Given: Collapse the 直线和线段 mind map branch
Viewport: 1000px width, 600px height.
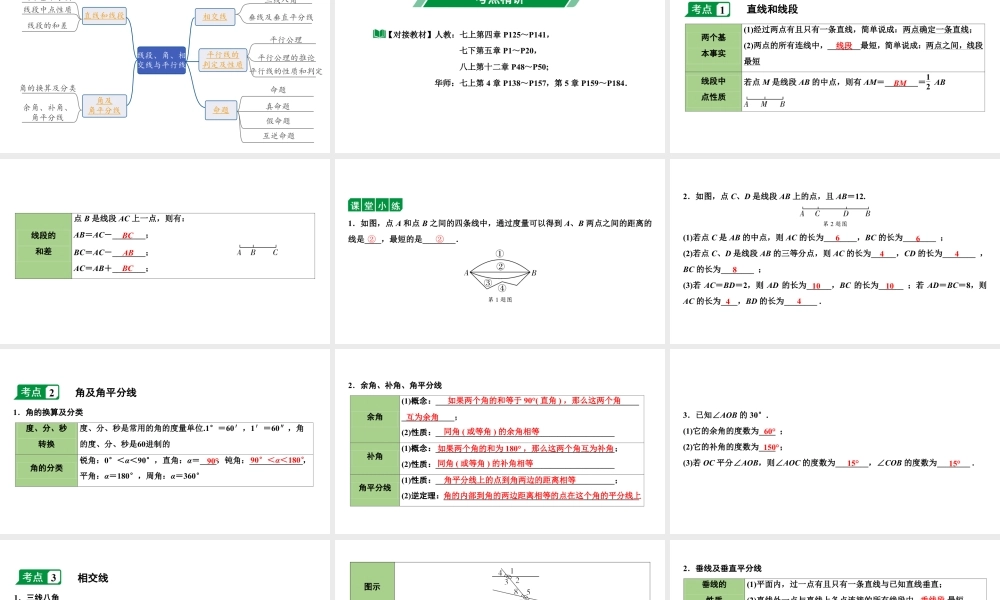Looking at the screenshot, I should point(104,15).
